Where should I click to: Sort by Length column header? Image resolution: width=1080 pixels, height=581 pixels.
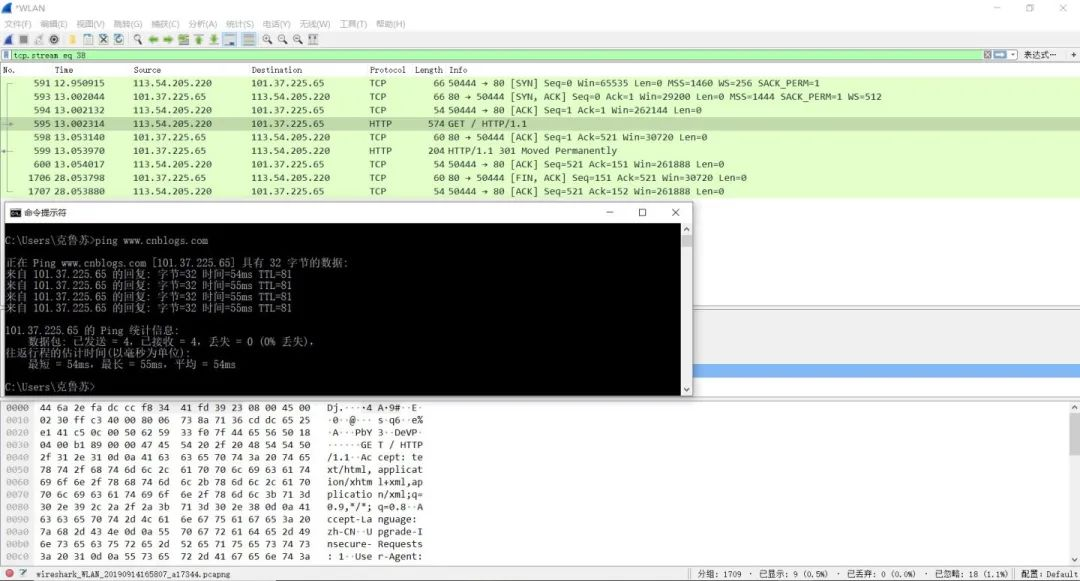[x=428, y=70]
